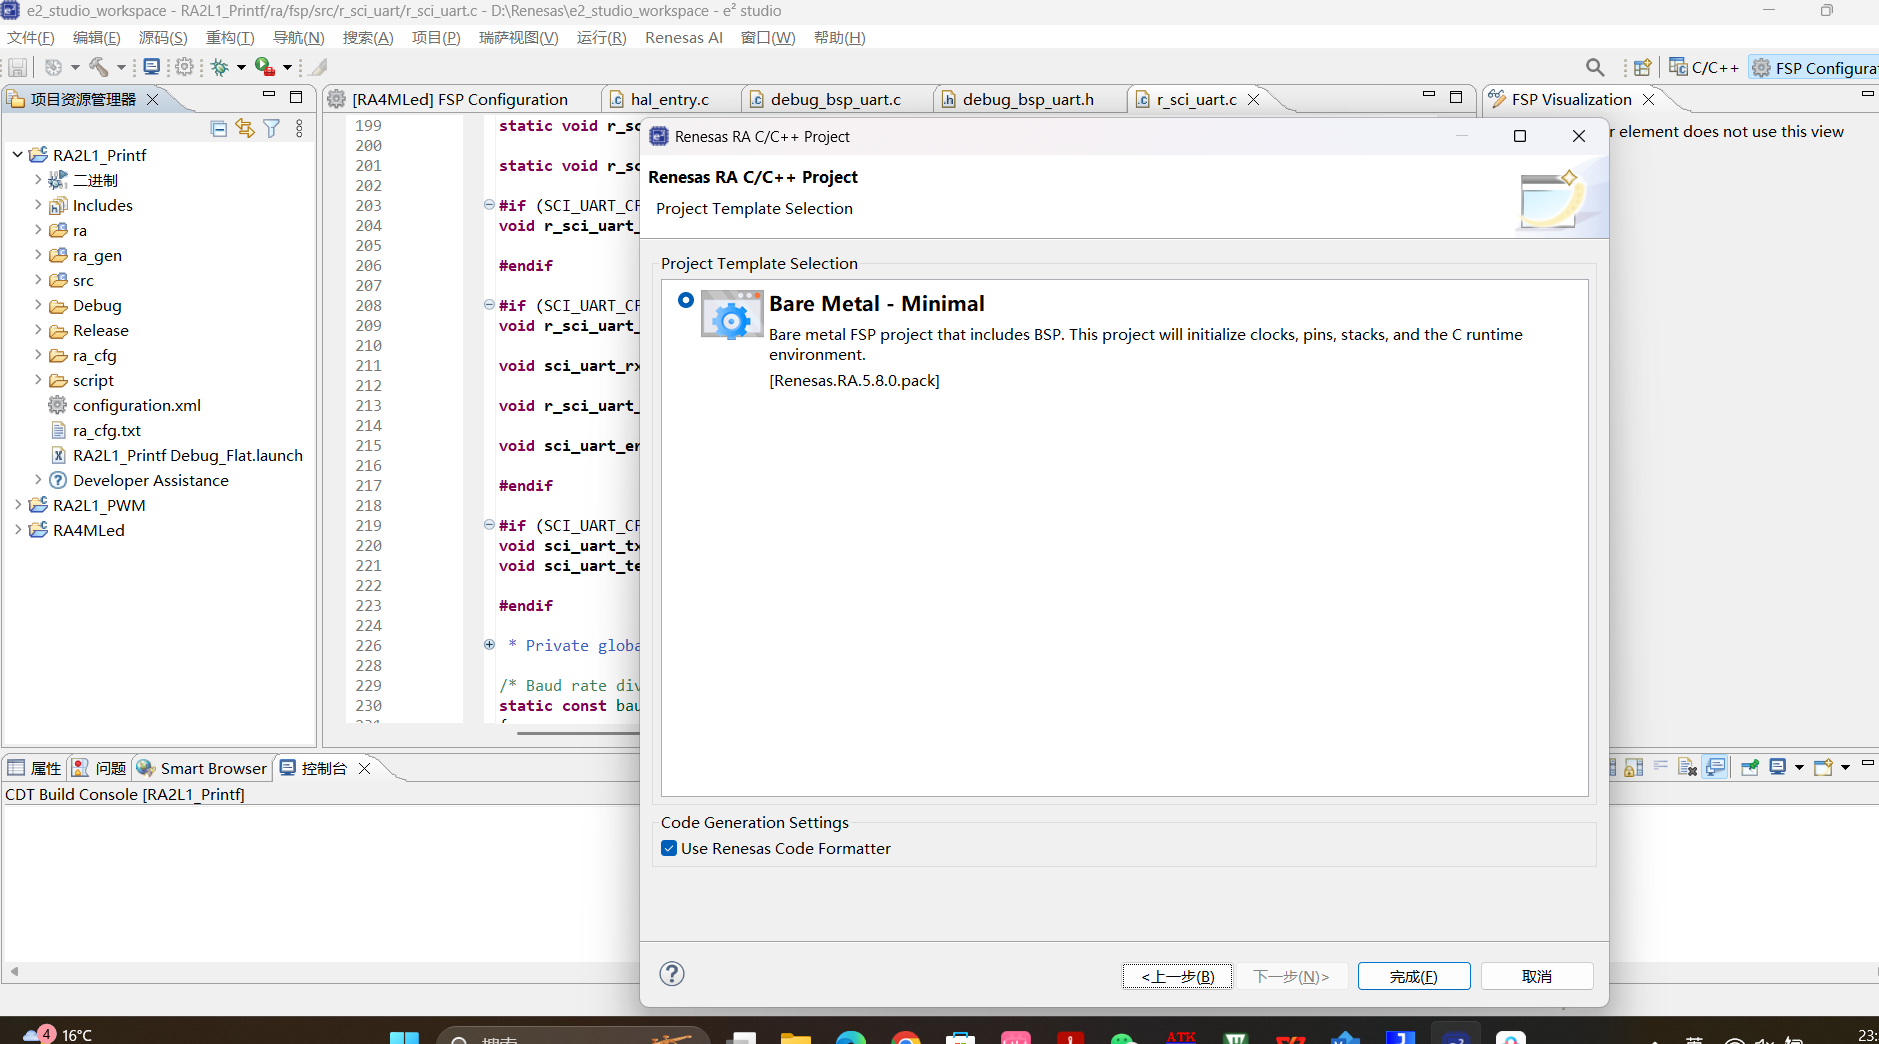Expand the Includes folder

tap(38, 205)
